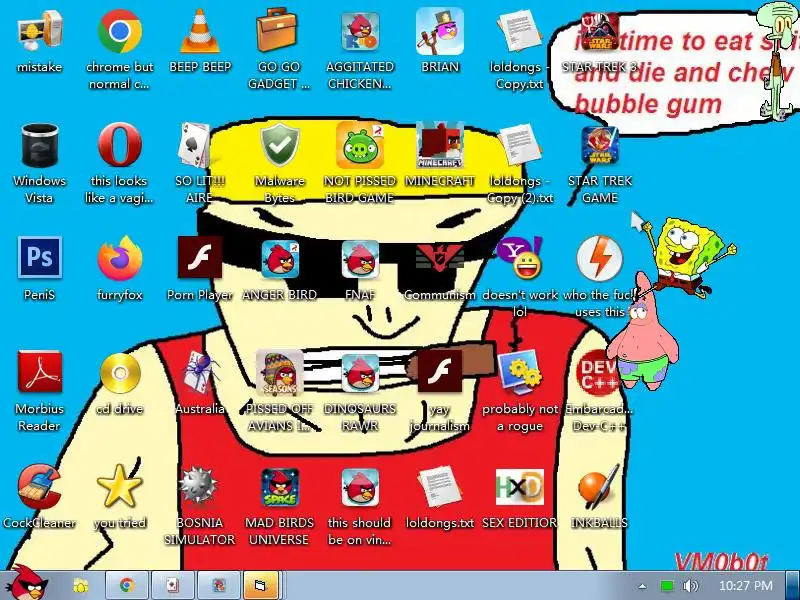Image resolution: width=800 pixels, height=600 pixels.
Task: Open the Morbius Reader Adobe icon
Action: pyautogui.click(x=40, y=371)
